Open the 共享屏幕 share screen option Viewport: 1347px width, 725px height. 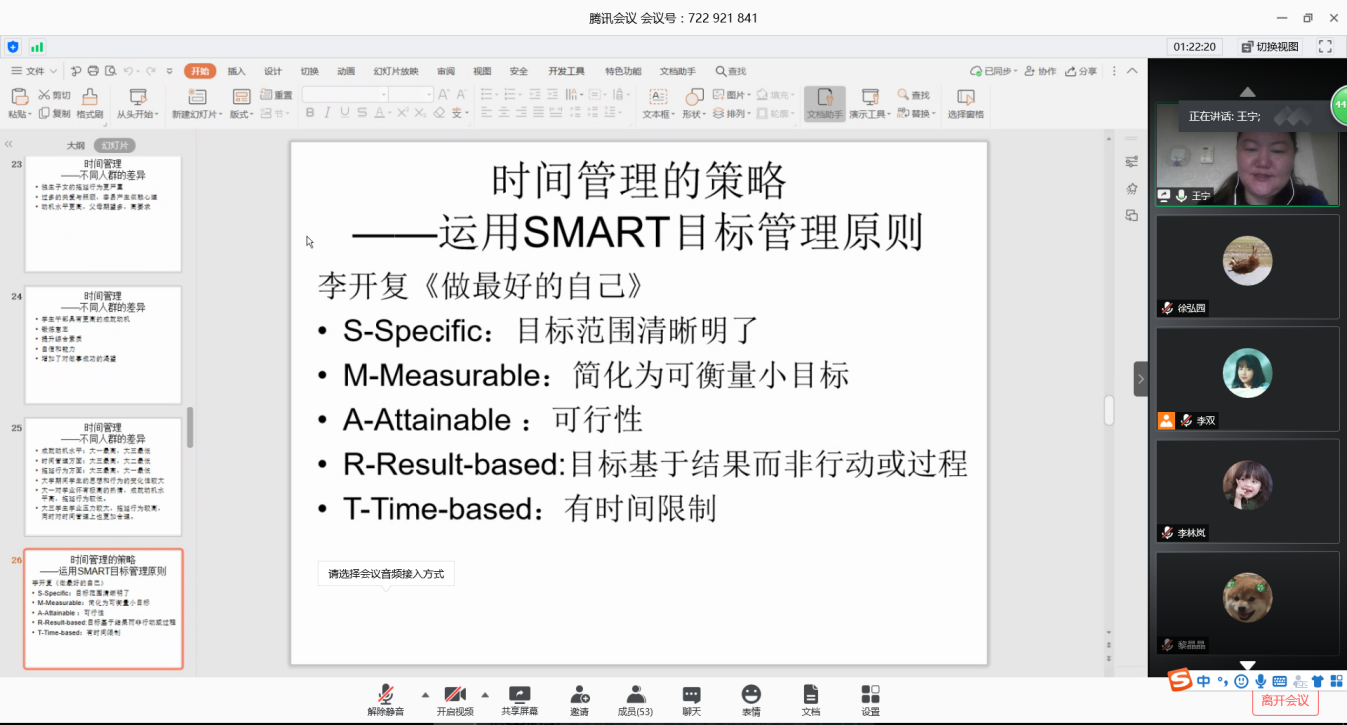pyautogui.click(x=519, y=700)
